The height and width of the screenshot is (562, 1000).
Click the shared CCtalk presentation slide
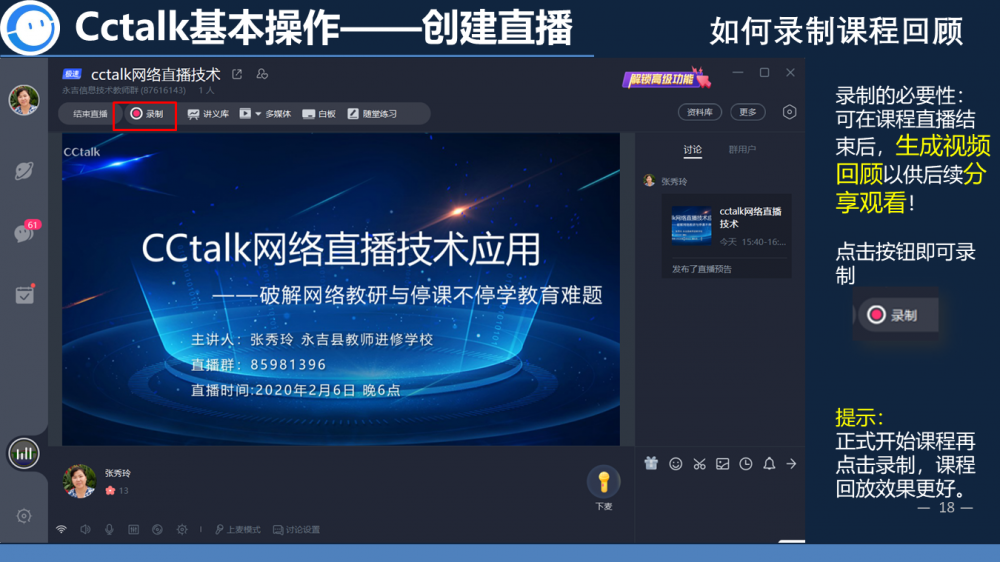coord(341,289)
